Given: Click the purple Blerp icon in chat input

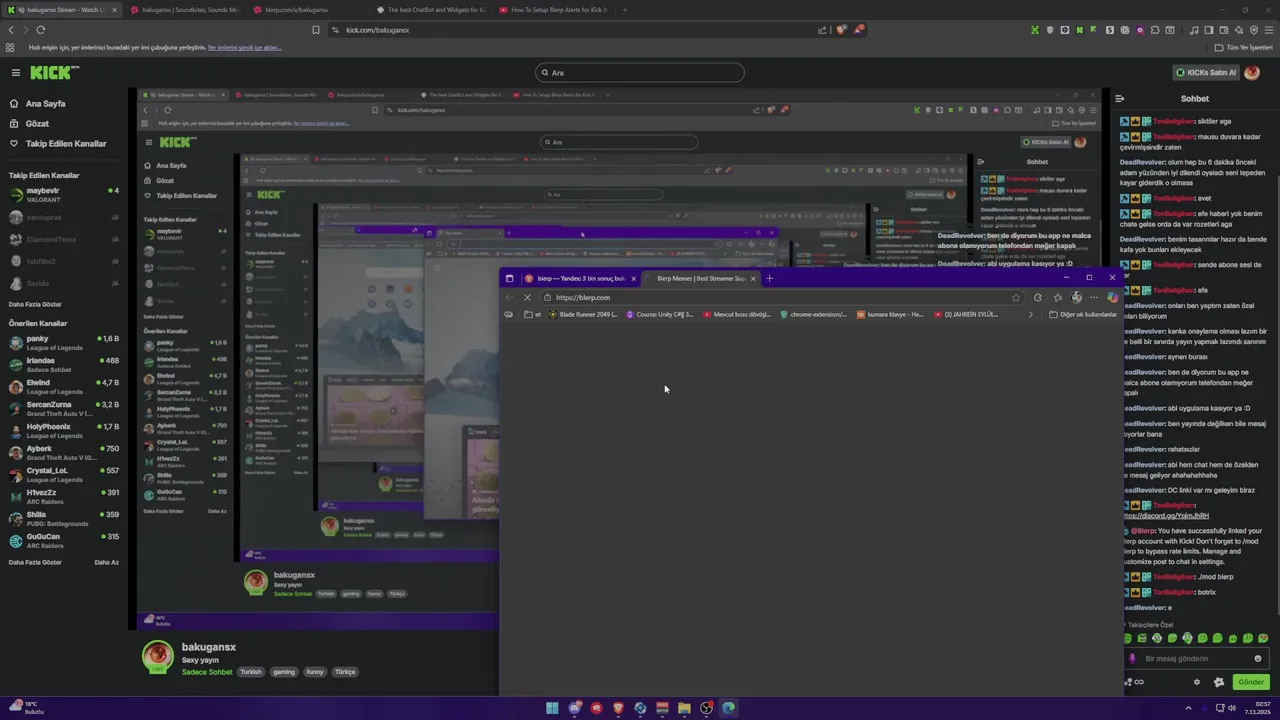Looking at the screenshot, I should pyautogui.click(x=1133, y=658).
